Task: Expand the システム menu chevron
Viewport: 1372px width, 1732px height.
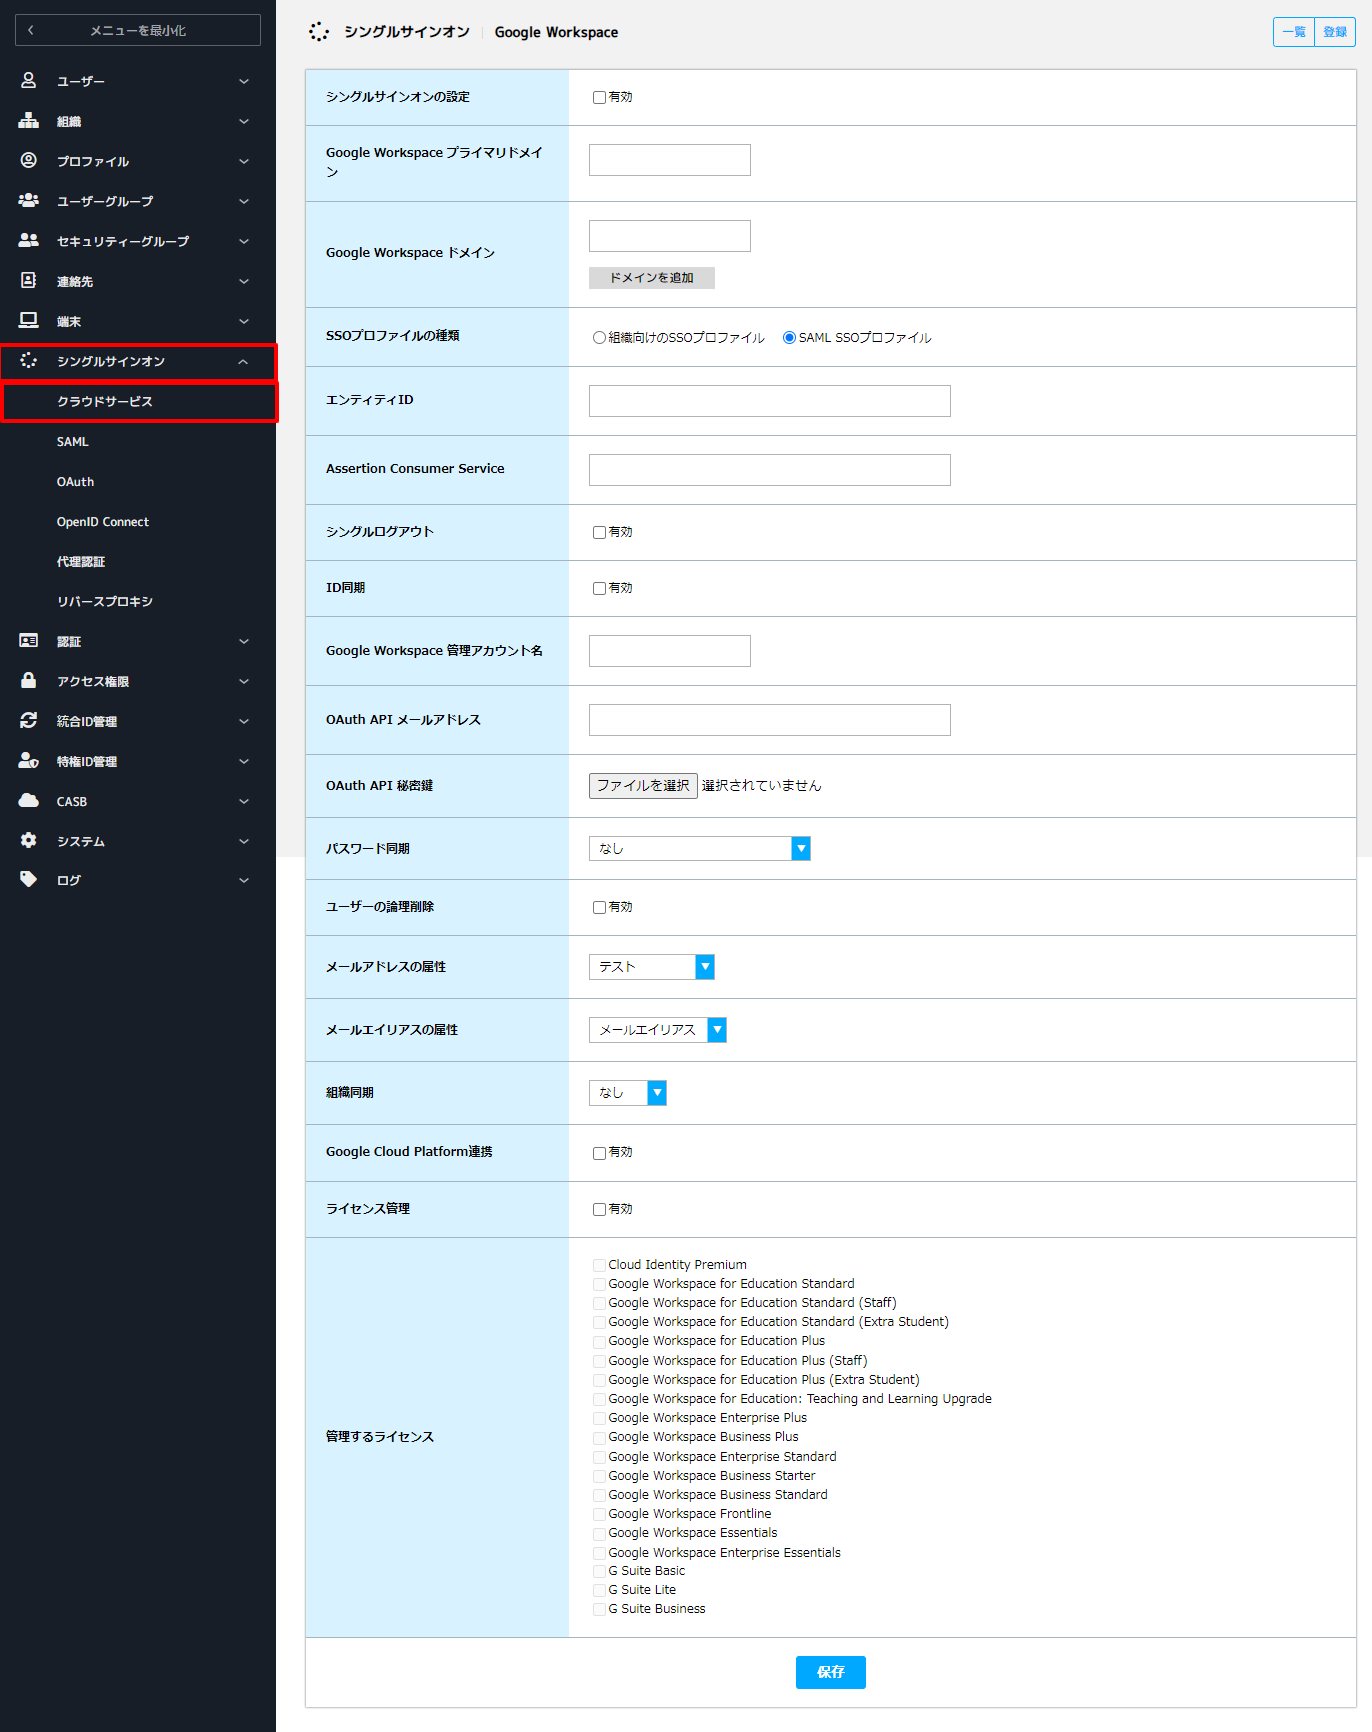Action: tap(244, 841)
